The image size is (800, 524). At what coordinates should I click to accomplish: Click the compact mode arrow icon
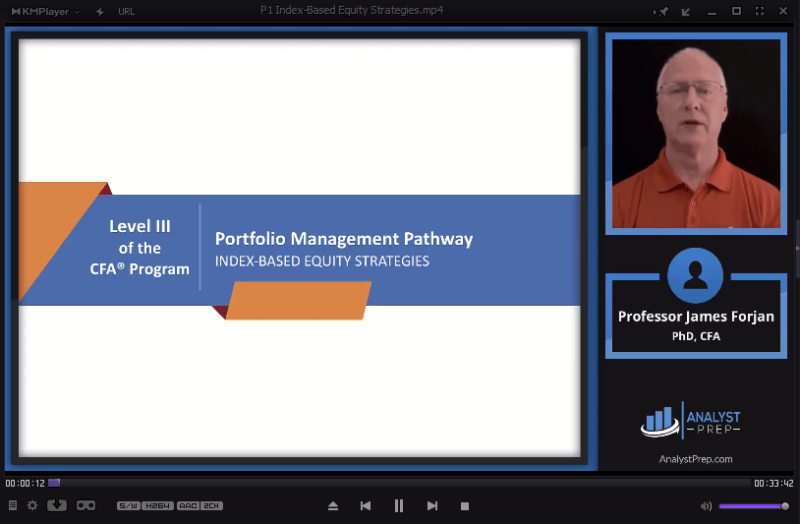point(686,11)
